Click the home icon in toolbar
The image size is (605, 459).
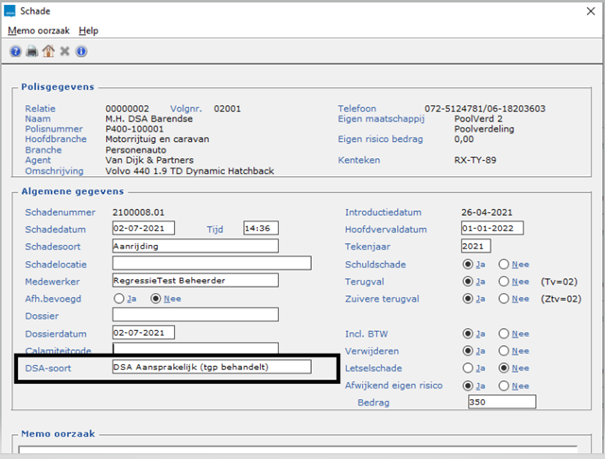point(48,51)
